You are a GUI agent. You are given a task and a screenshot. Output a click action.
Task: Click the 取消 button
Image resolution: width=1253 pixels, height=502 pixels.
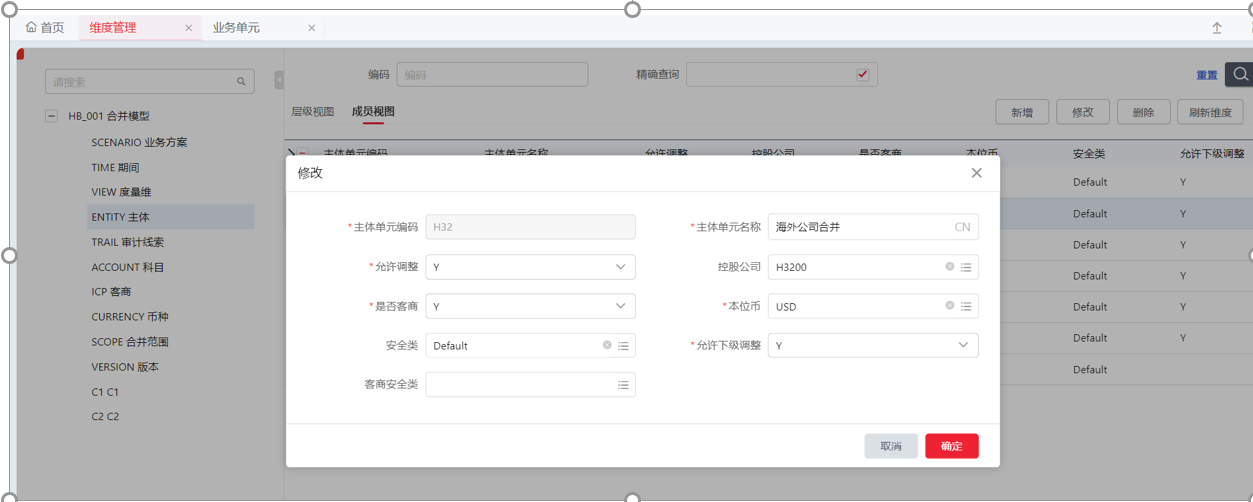890,446
